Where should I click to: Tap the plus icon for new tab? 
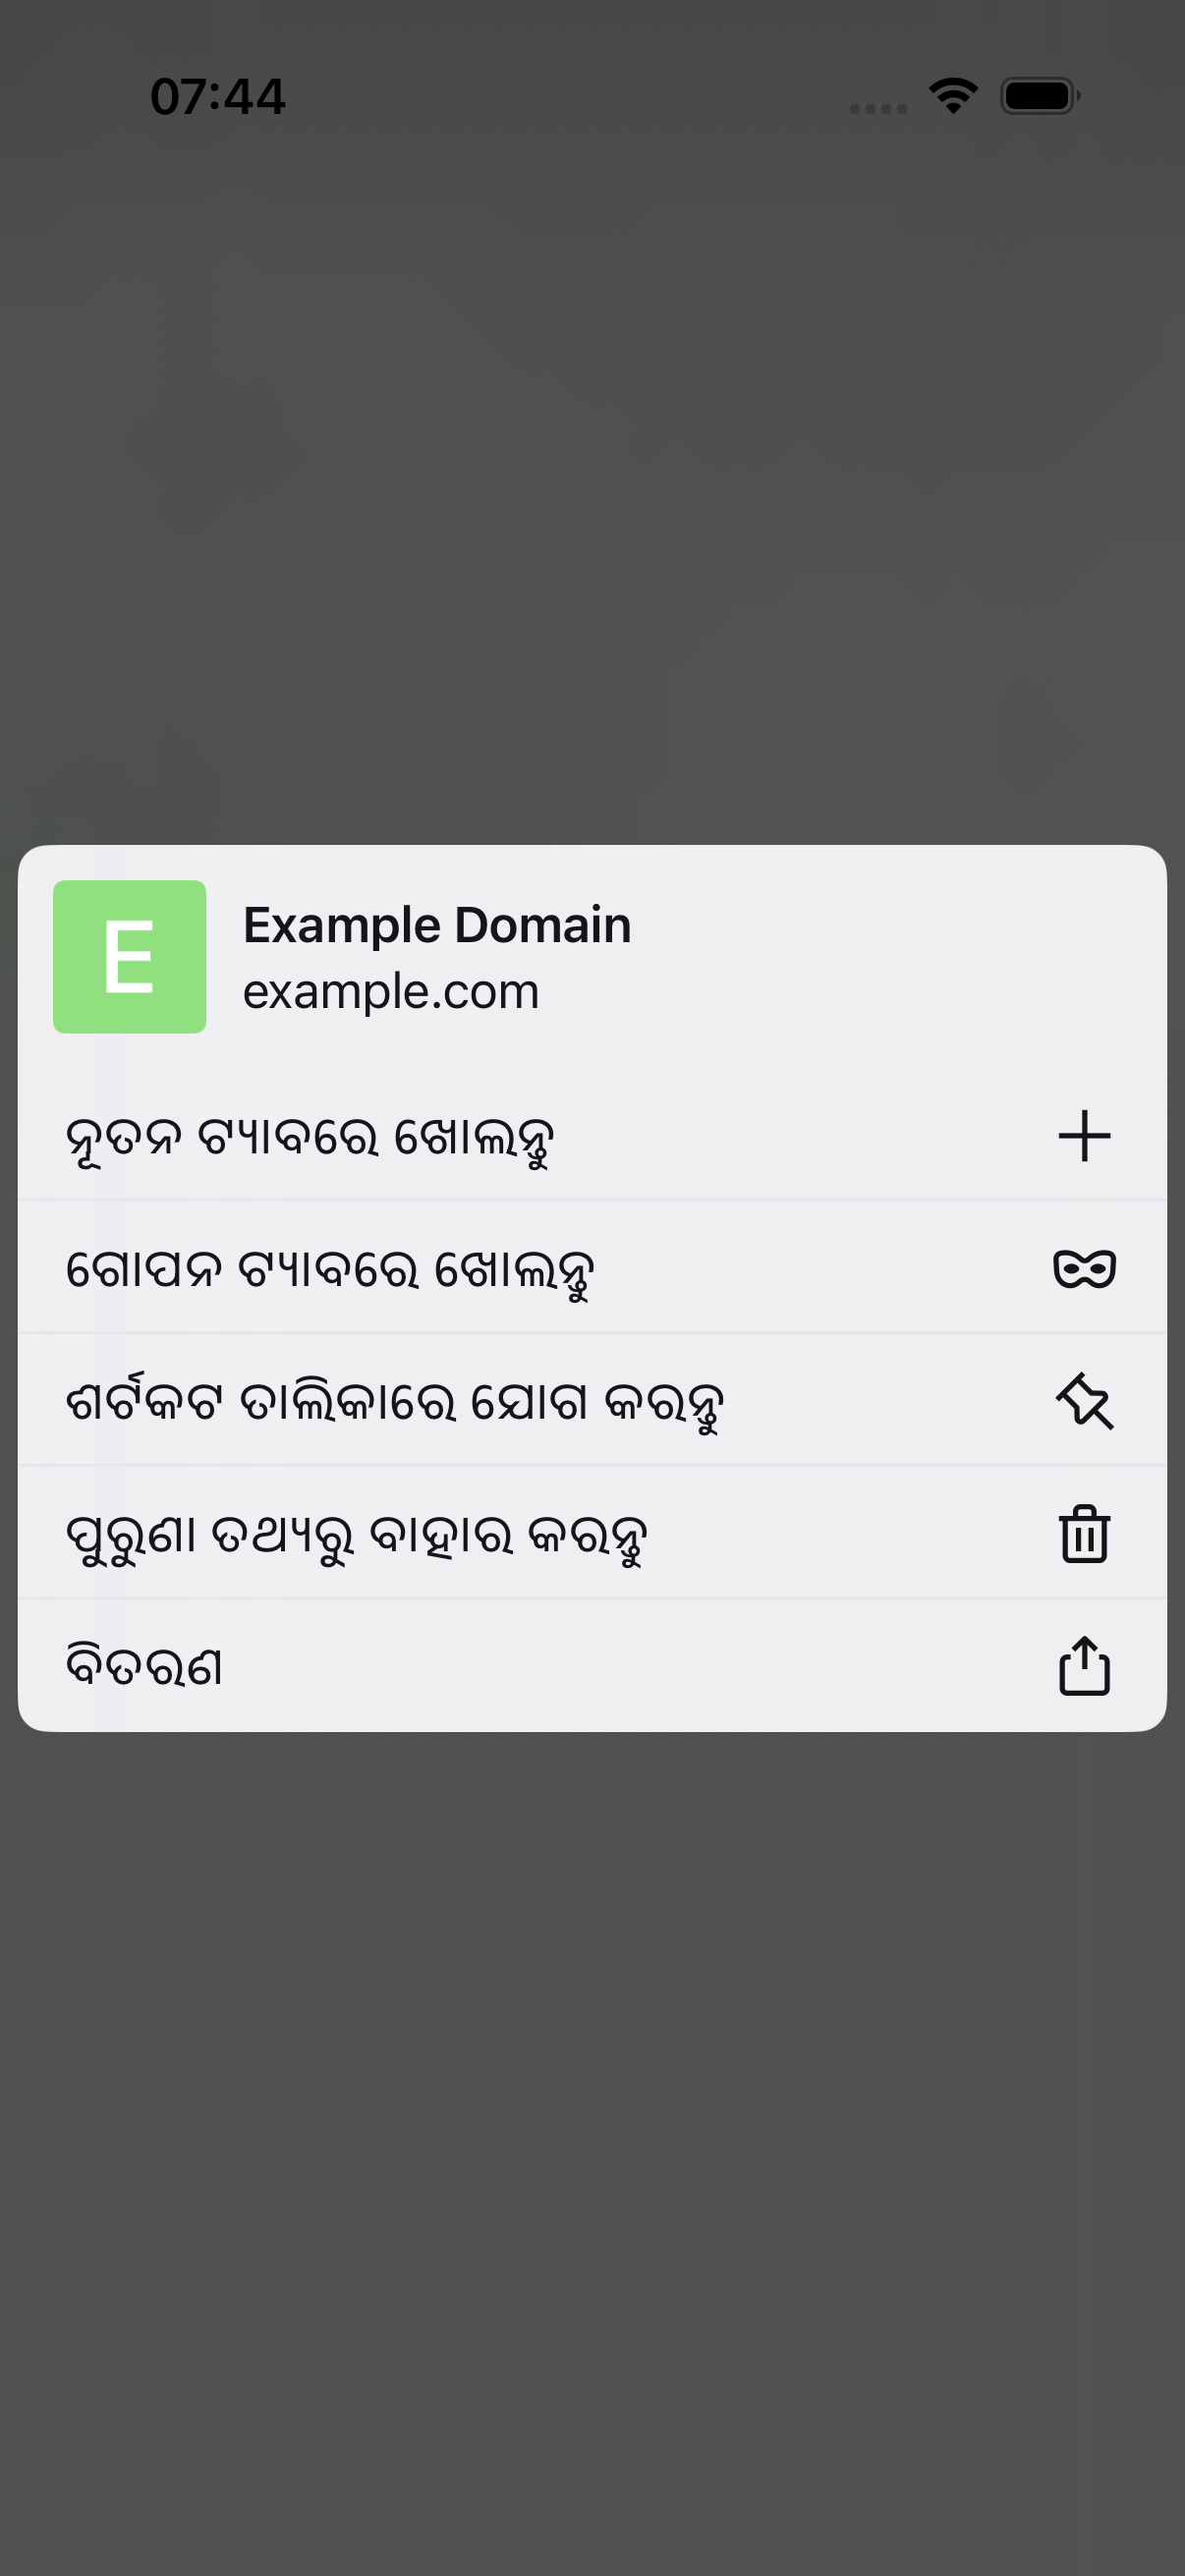pyautogui.click(x=1084, y=1136)
